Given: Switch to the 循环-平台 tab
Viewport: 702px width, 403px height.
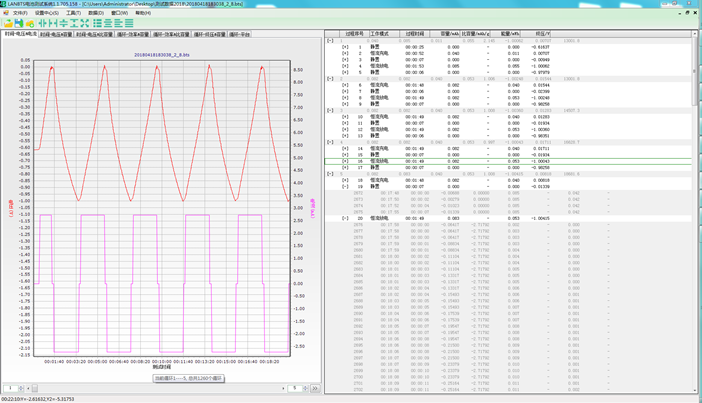Looking at the screenshot, I should click(x=240, y=34).
